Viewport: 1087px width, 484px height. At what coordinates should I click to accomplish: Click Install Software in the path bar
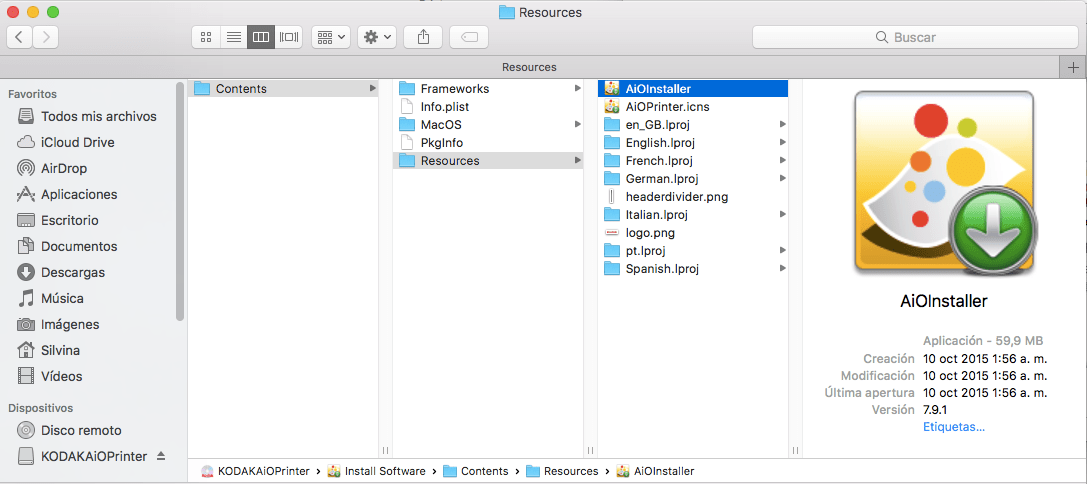coord(376,472)
